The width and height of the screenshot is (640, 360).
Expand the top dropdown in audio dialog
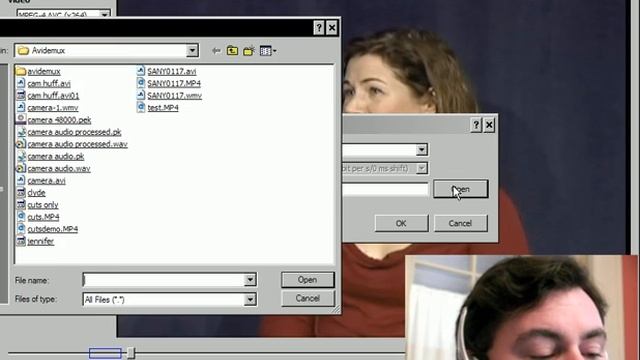pos(422,150)
